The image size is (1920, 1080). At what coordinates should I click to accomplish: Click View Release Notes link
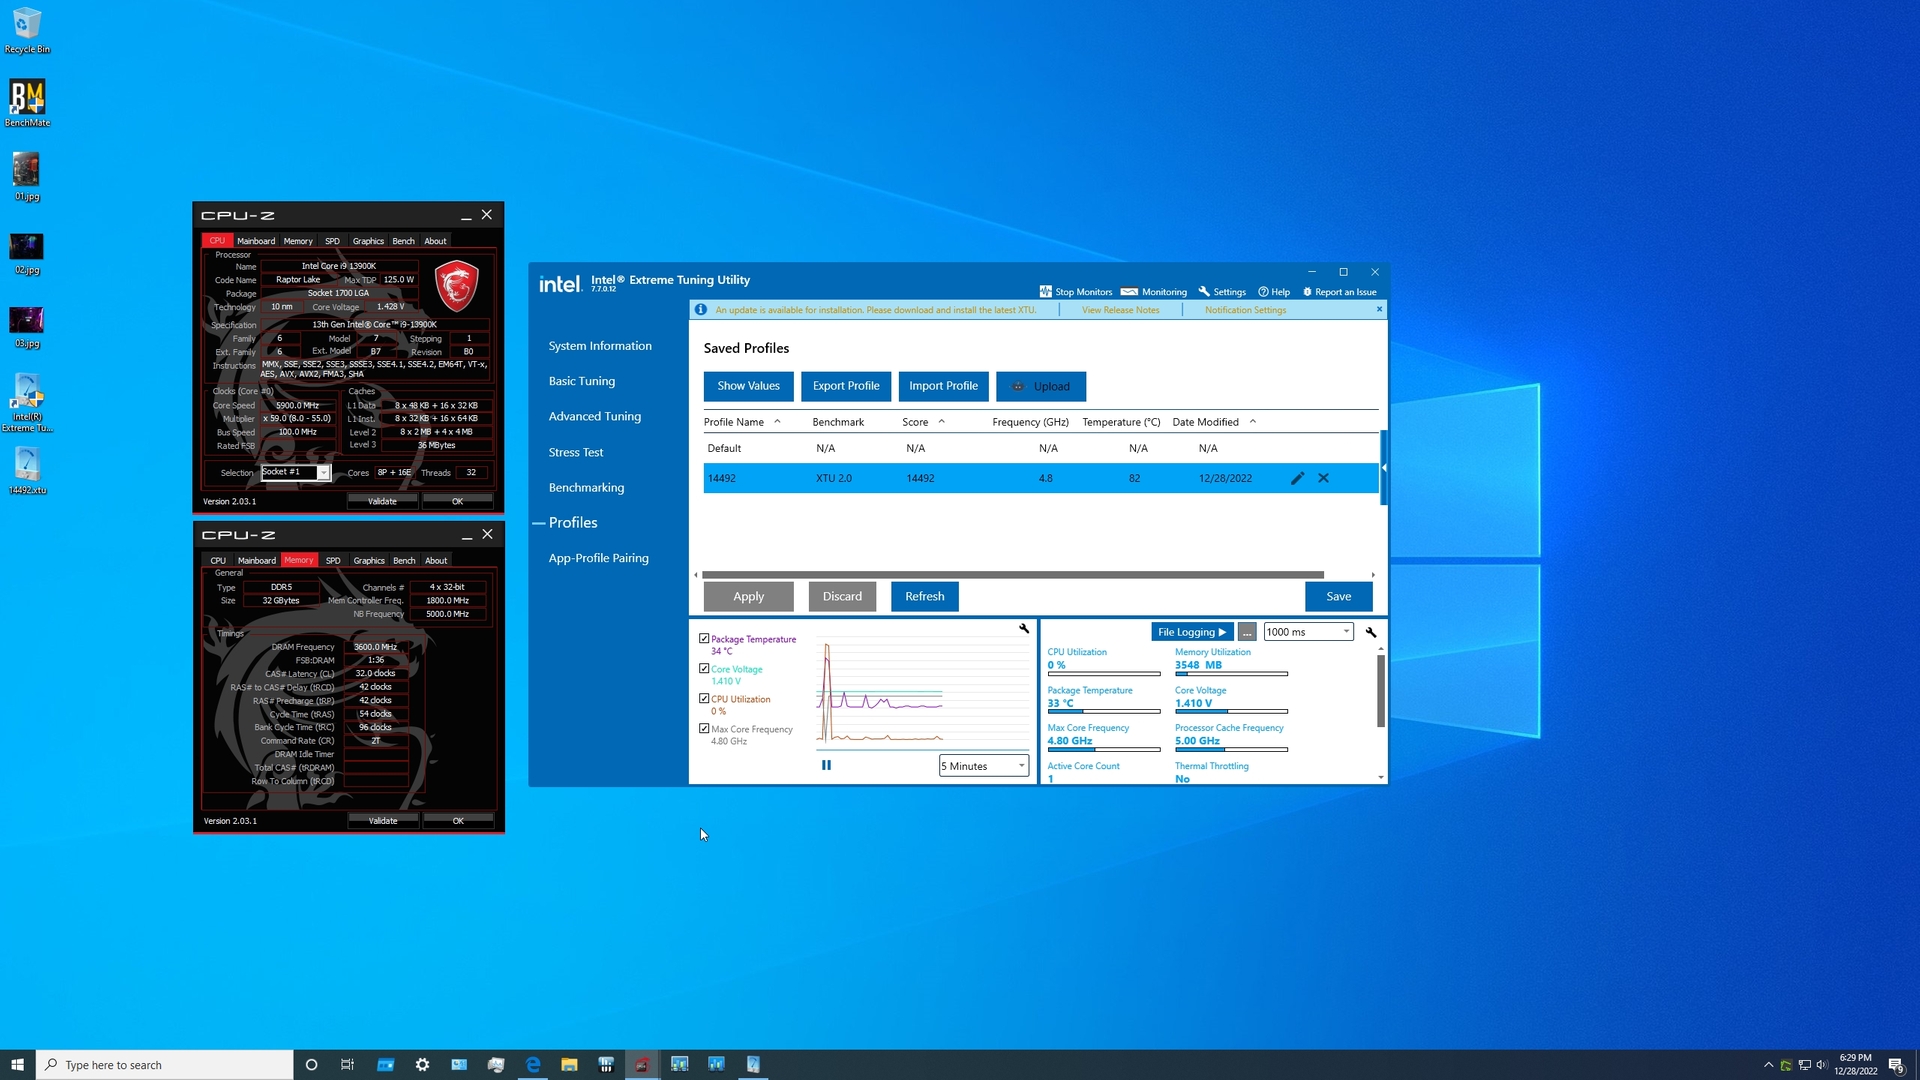click(x=1120, y=310)
